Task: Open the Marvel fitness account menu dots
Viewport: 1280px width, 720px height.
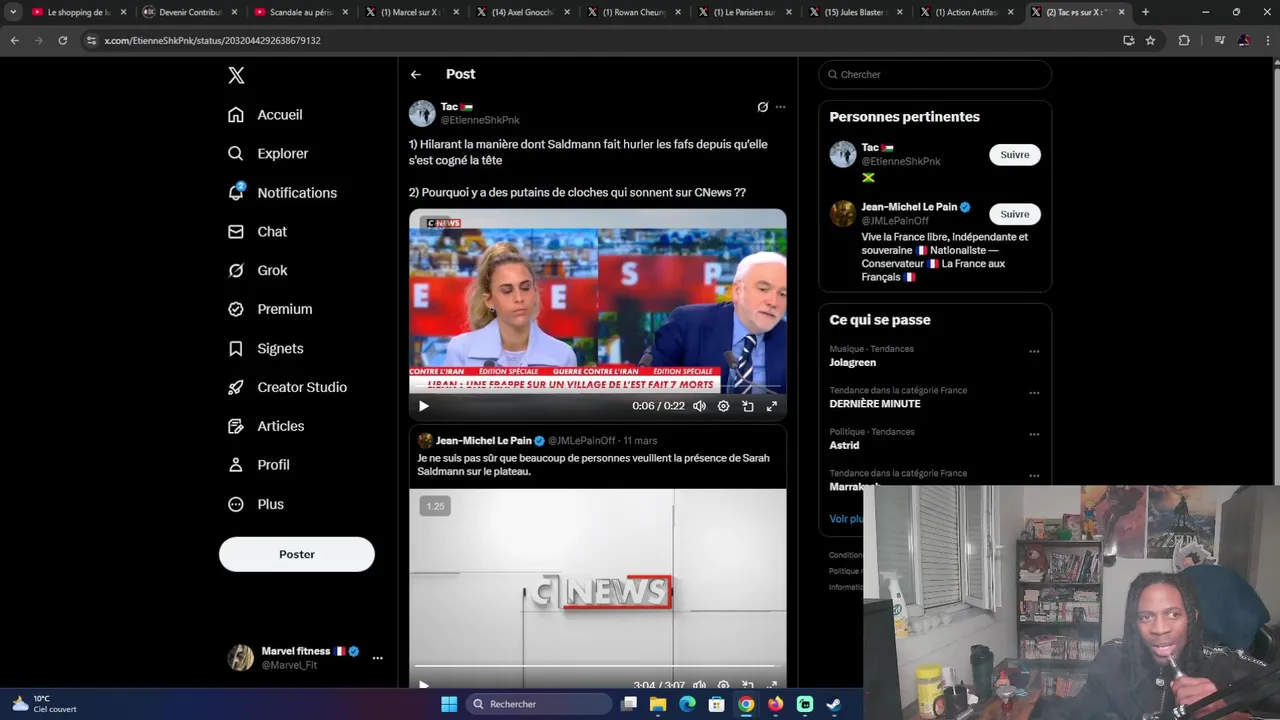Action: pos(377,658)
